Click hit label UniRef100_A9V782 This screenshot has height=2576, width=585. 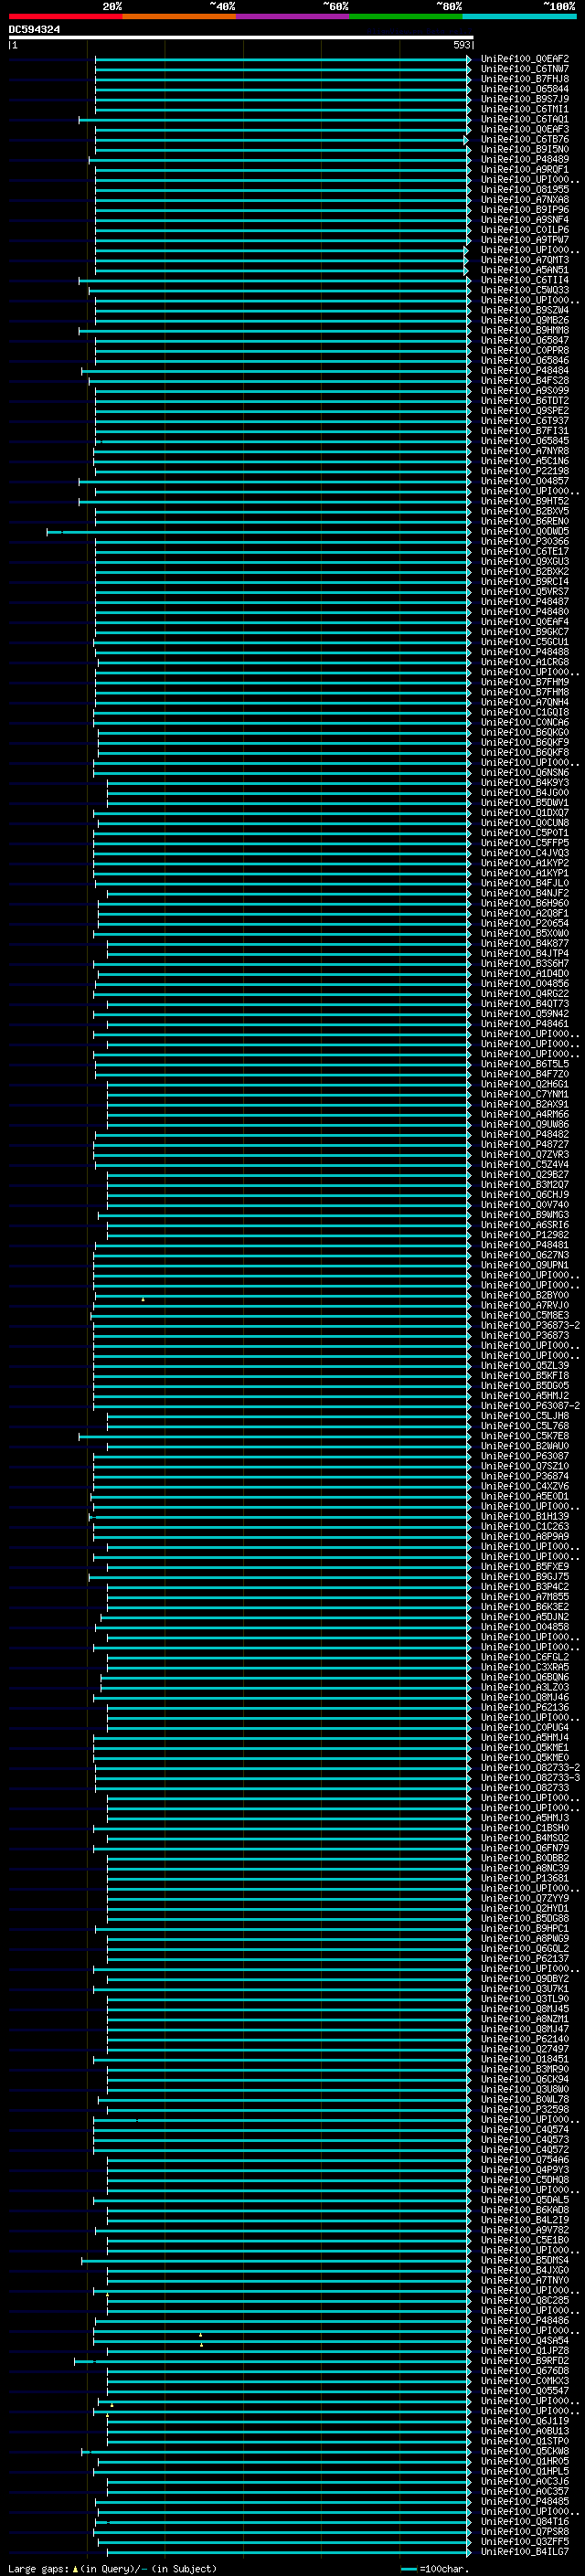coord(525,2228)
